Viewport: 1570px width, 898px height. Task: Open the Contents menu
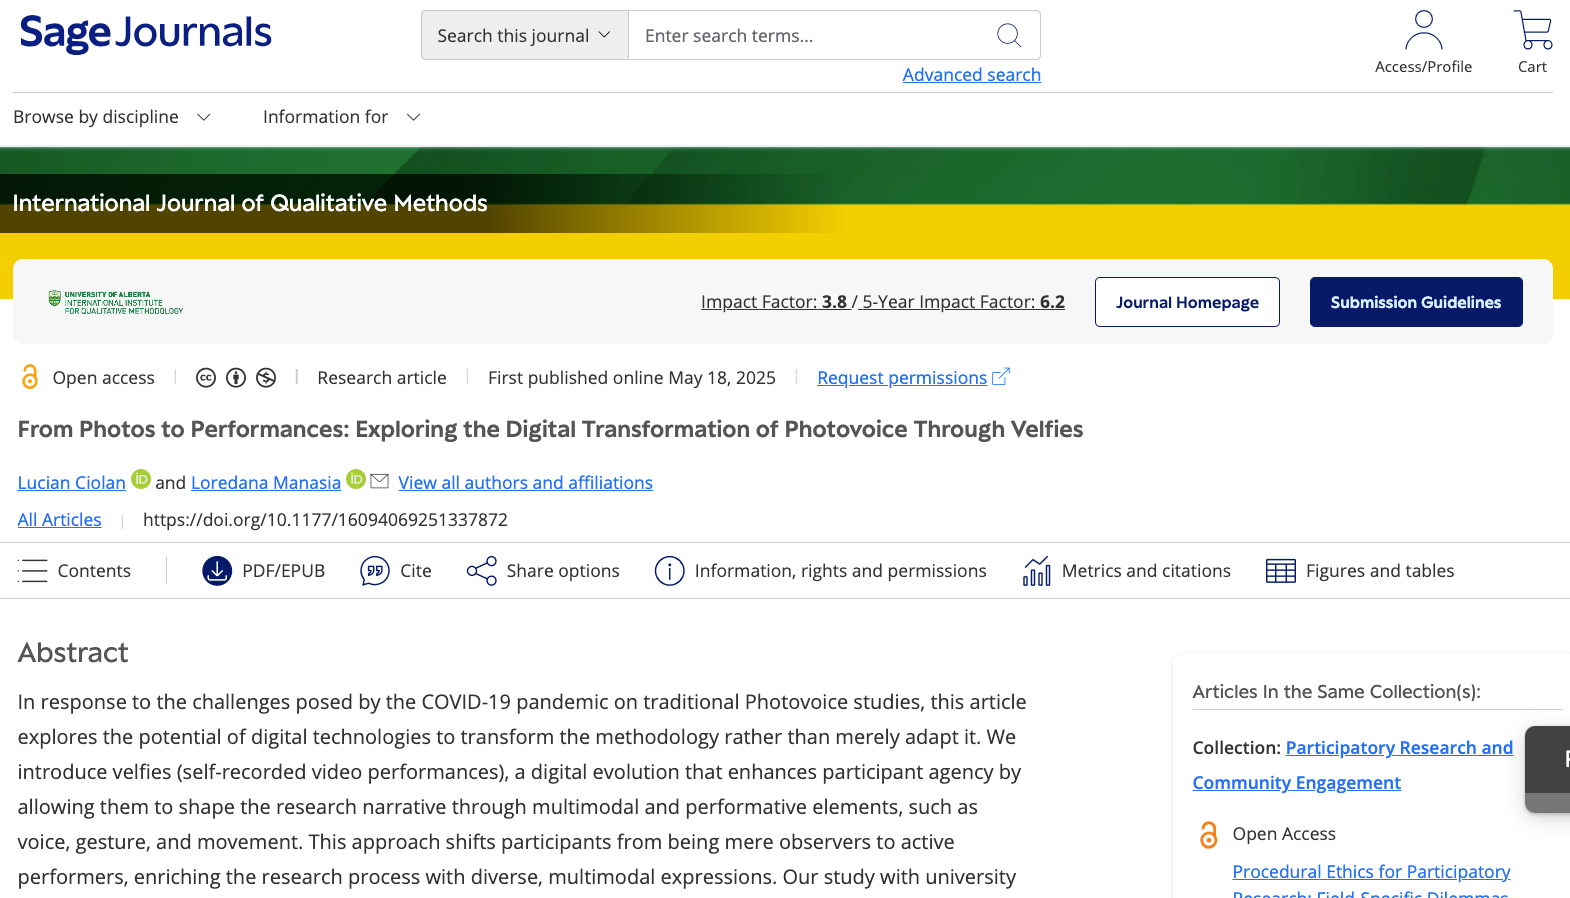pyautogui.click(x=75, y=571)
